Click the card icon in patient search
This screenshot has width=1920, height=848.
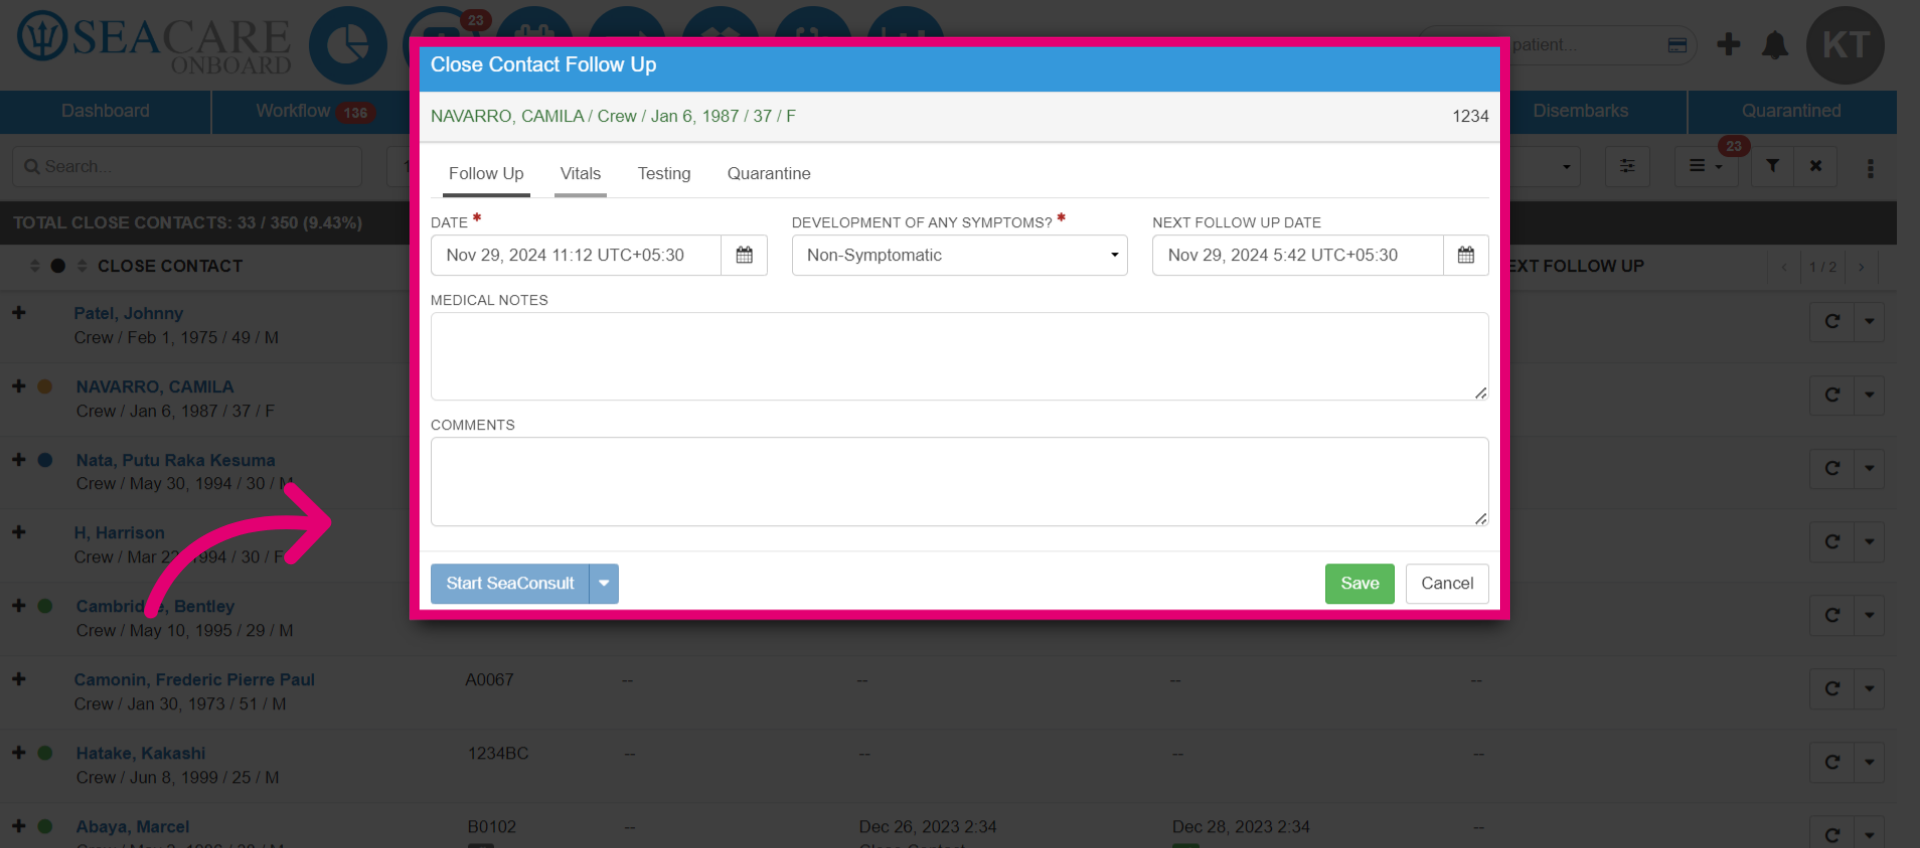1677,45
